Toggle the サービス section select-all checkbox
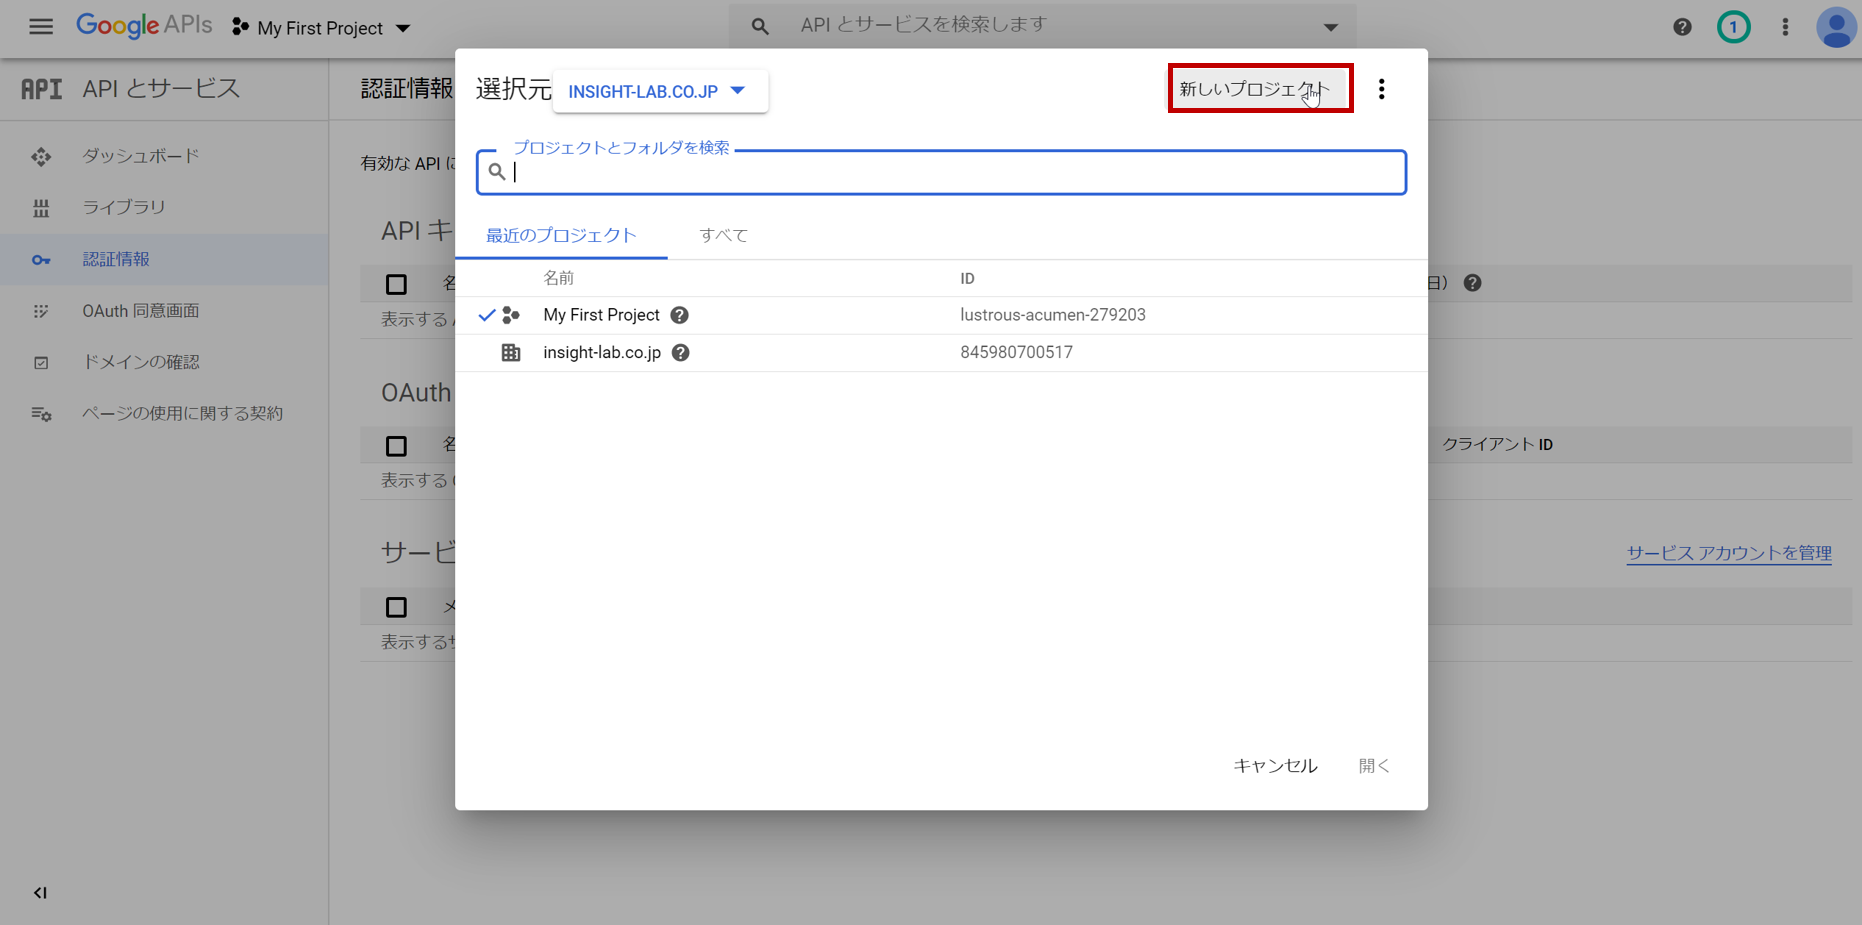 396,607
